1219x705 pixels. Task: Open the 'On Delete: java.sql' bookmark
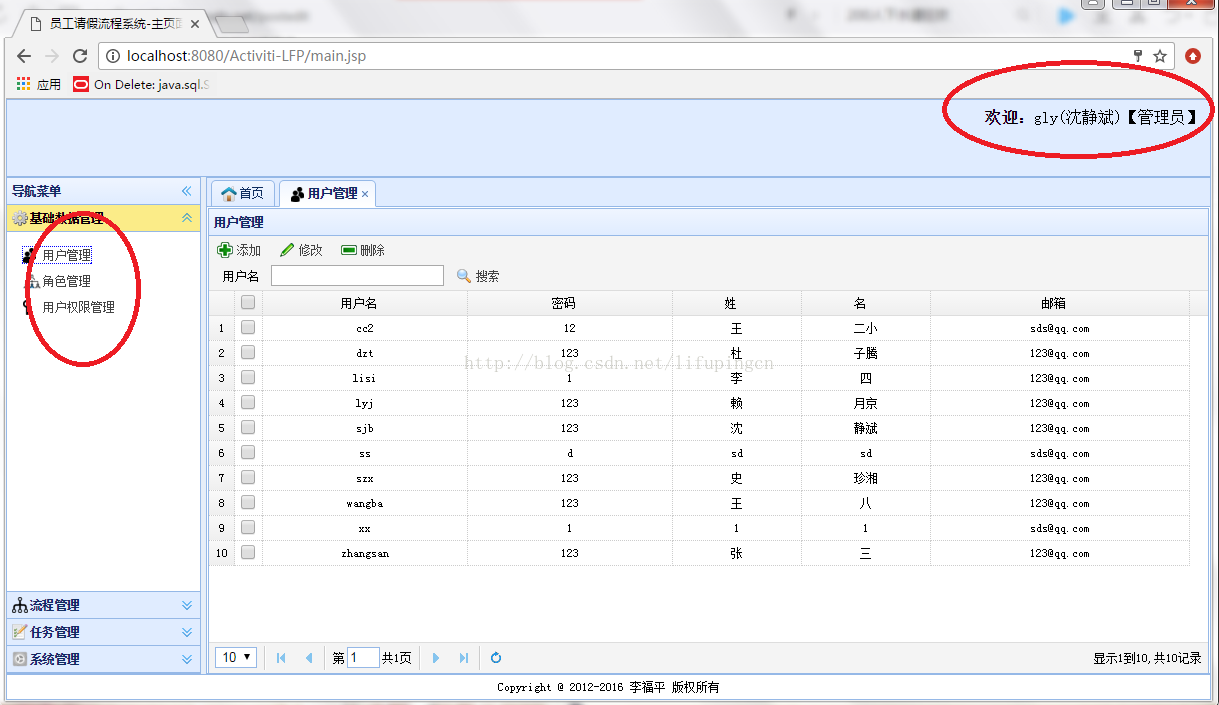click(x=142, y=84)
